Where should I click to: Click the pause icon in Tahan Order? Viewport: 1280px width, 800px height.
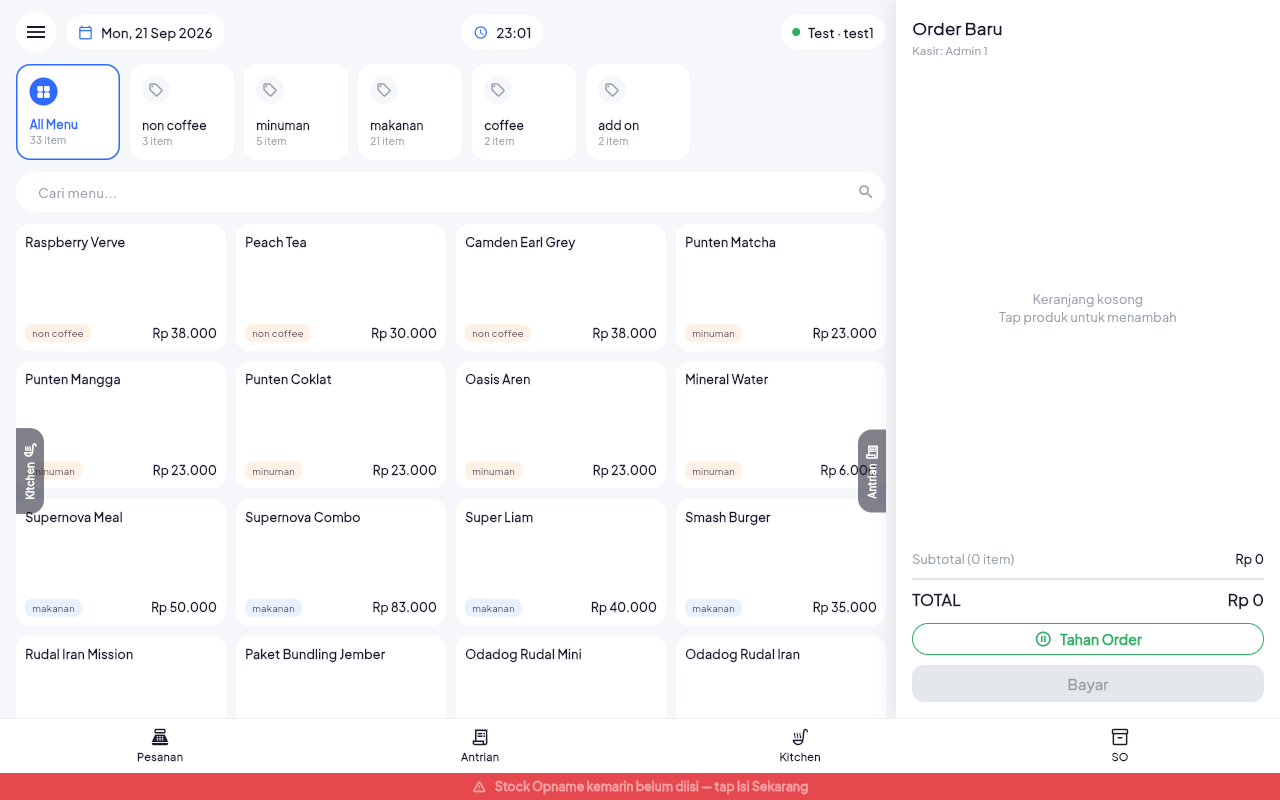coord(1043,639)
